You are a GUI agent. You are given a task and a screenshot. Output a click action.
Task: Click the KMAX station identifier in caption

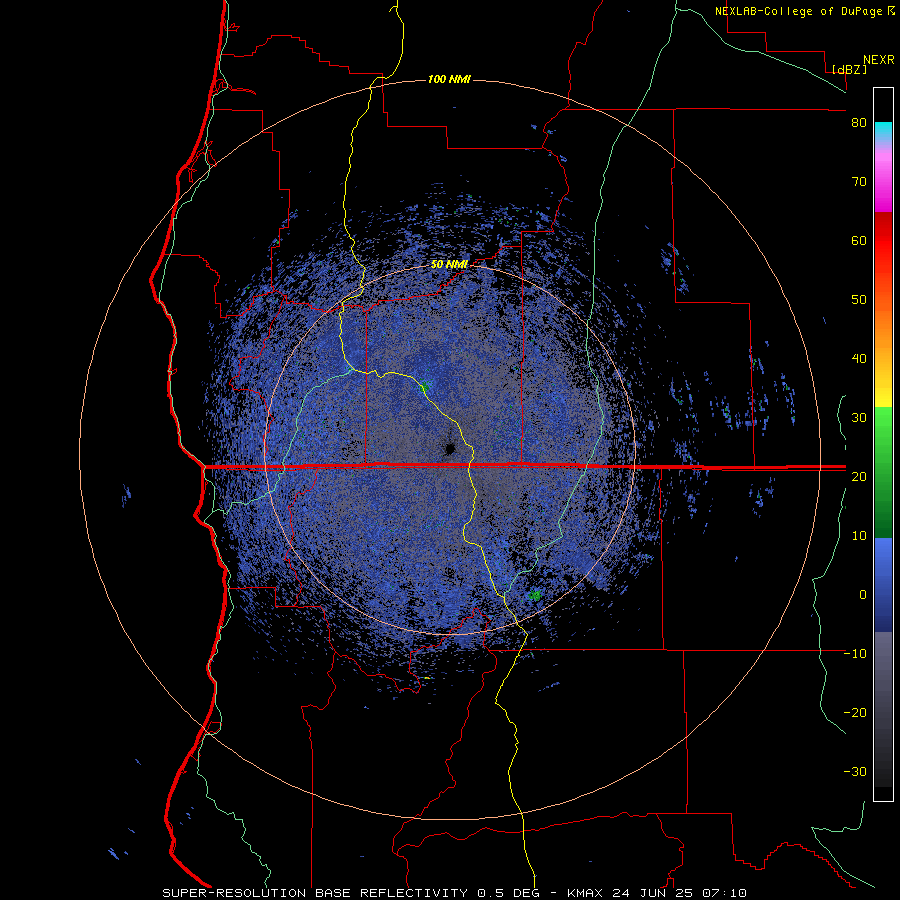585,893
